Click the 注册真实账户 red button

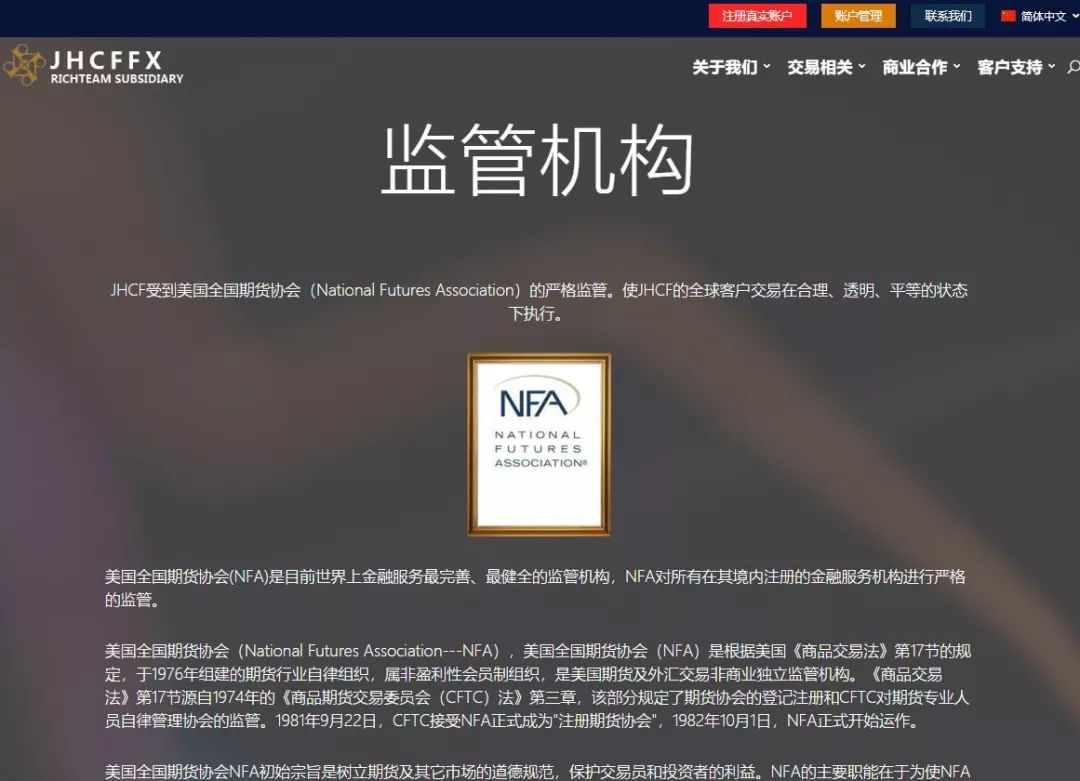click(x=757, y=16)
